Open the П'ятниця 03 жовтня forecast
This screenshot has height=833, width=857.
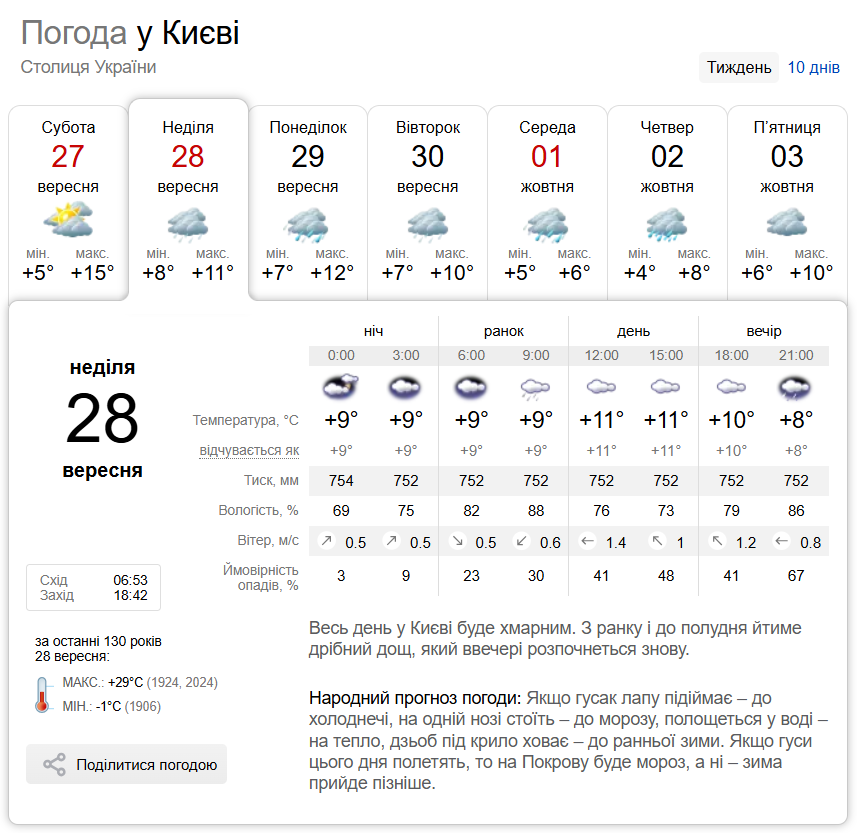[x=787, y=200]
